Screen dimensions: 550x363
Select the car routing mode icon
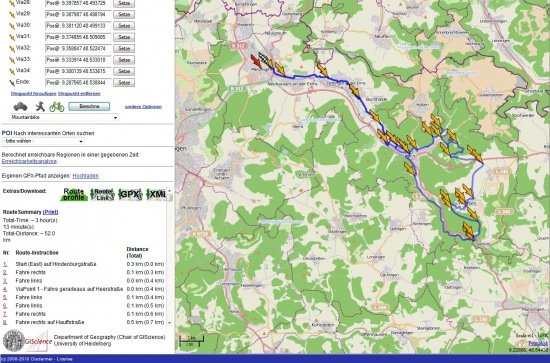click(20, 106)
